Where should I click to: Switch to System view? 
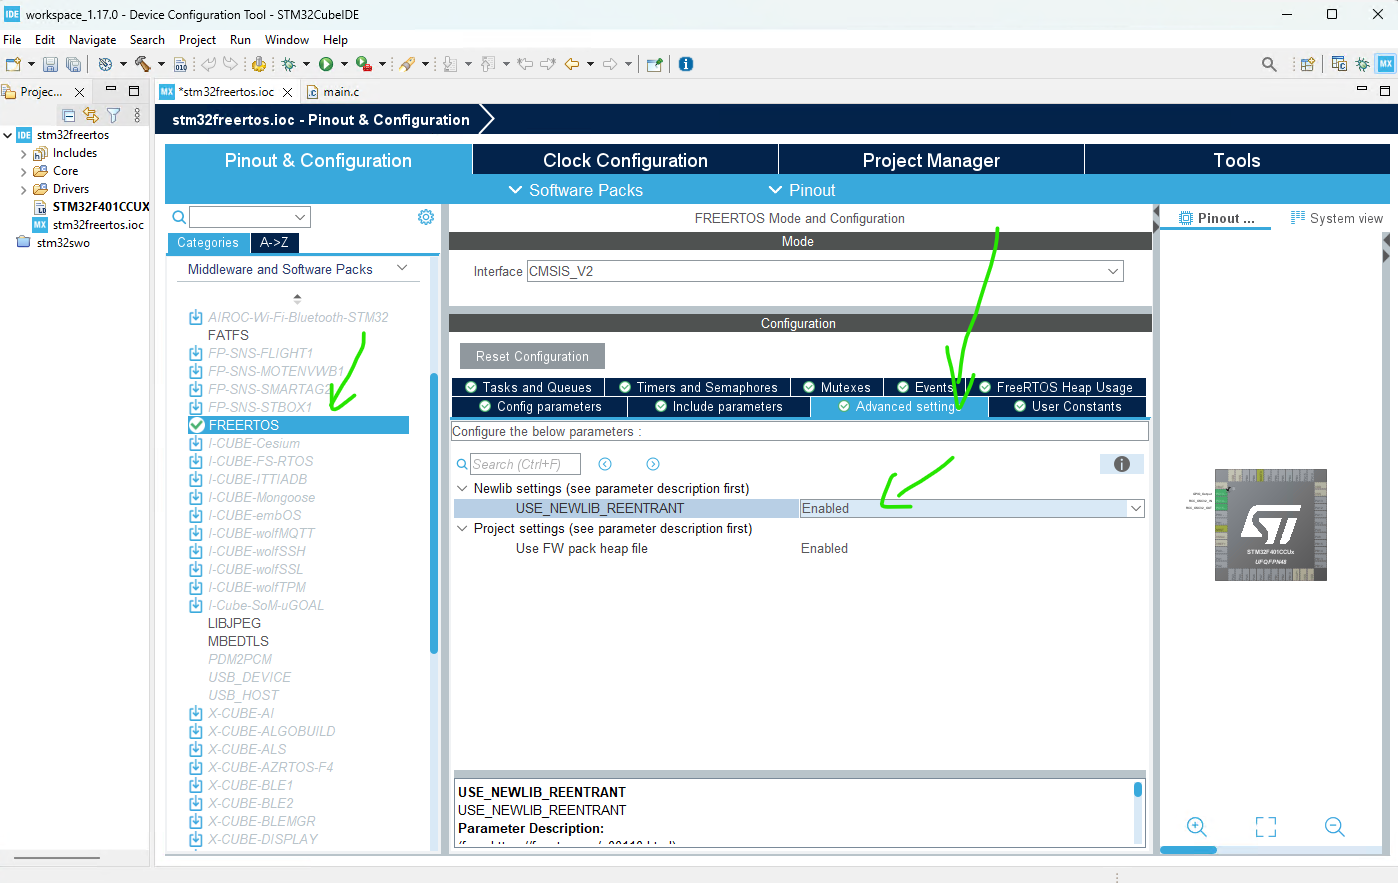(x=1336, y=218)
